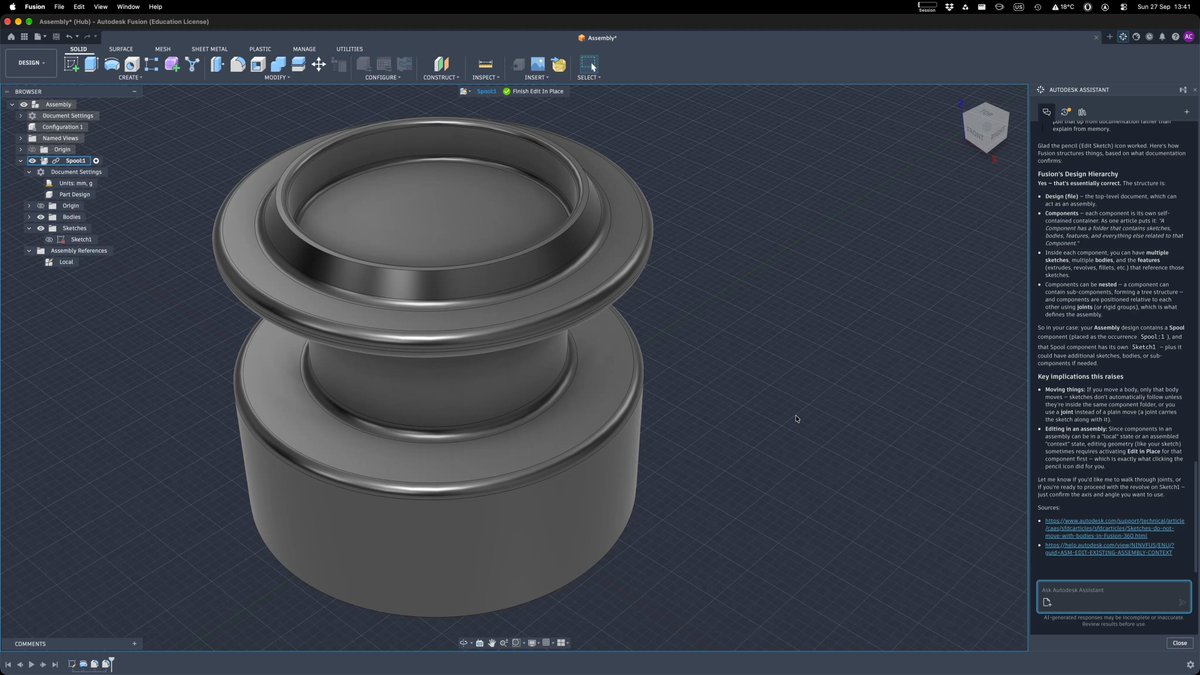Click the Measure tool icon
Image resolution: width=1200 pixels, height=675 pixels.
[485, 64]
